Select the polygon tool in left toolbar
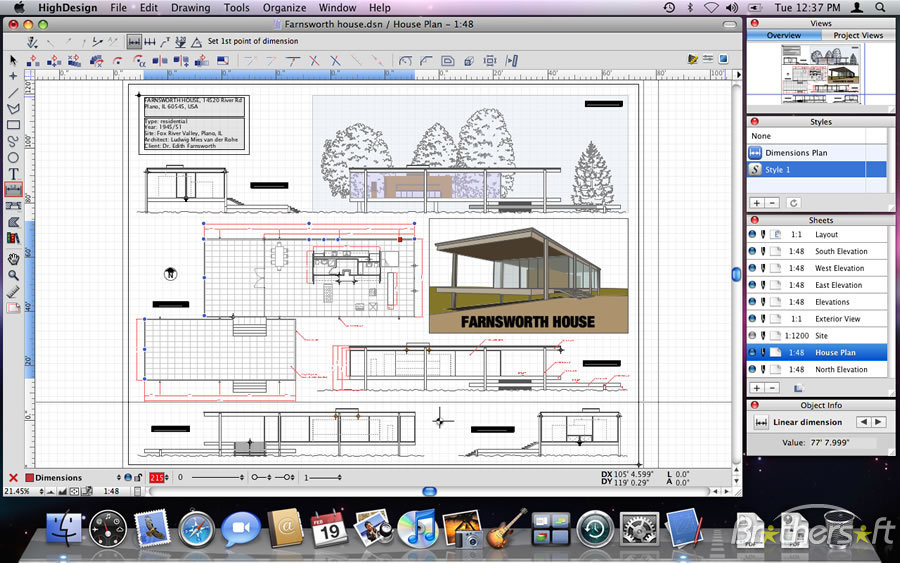 (x=13, y=108)
